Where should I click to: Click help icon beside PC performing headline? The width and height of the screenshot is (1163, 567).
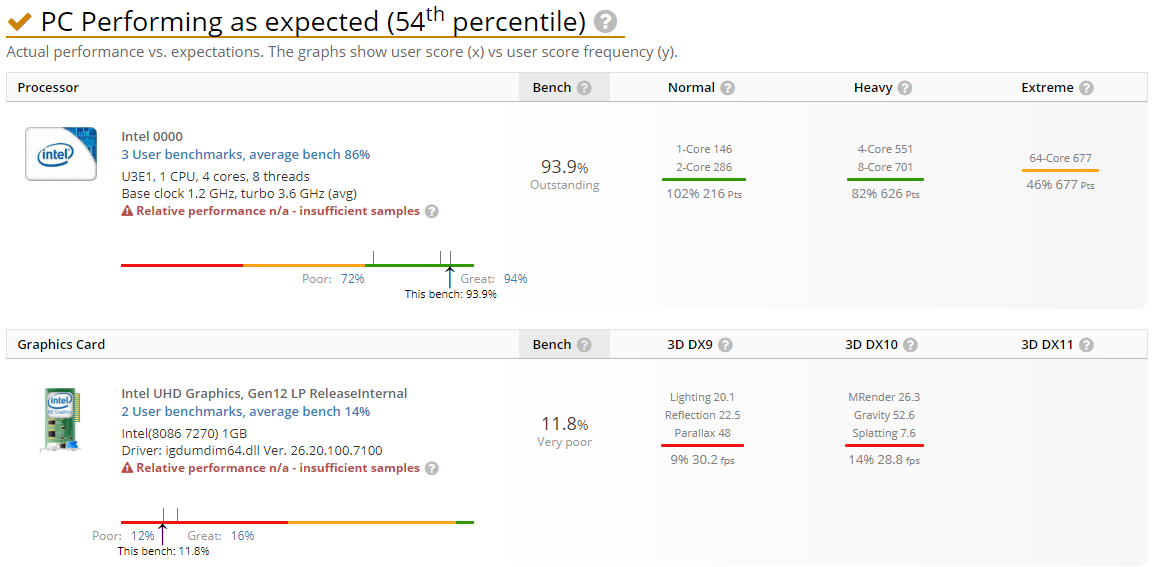605,22
